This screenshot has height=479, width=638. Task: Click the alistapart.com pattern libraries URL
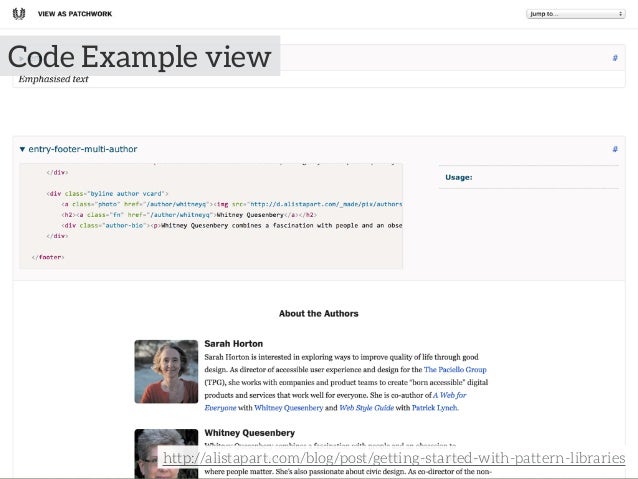[x=394, y=458]
